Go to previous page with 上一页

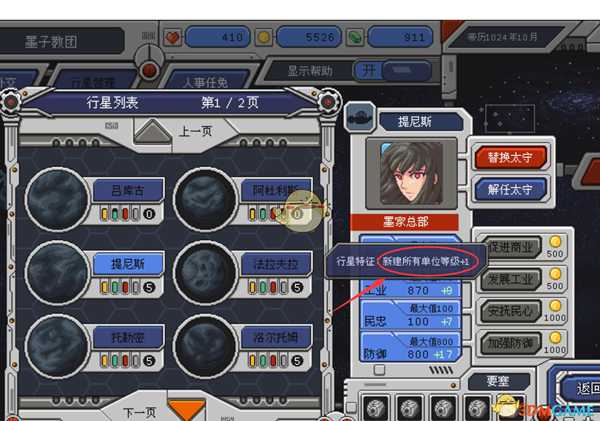coord(196,131)
